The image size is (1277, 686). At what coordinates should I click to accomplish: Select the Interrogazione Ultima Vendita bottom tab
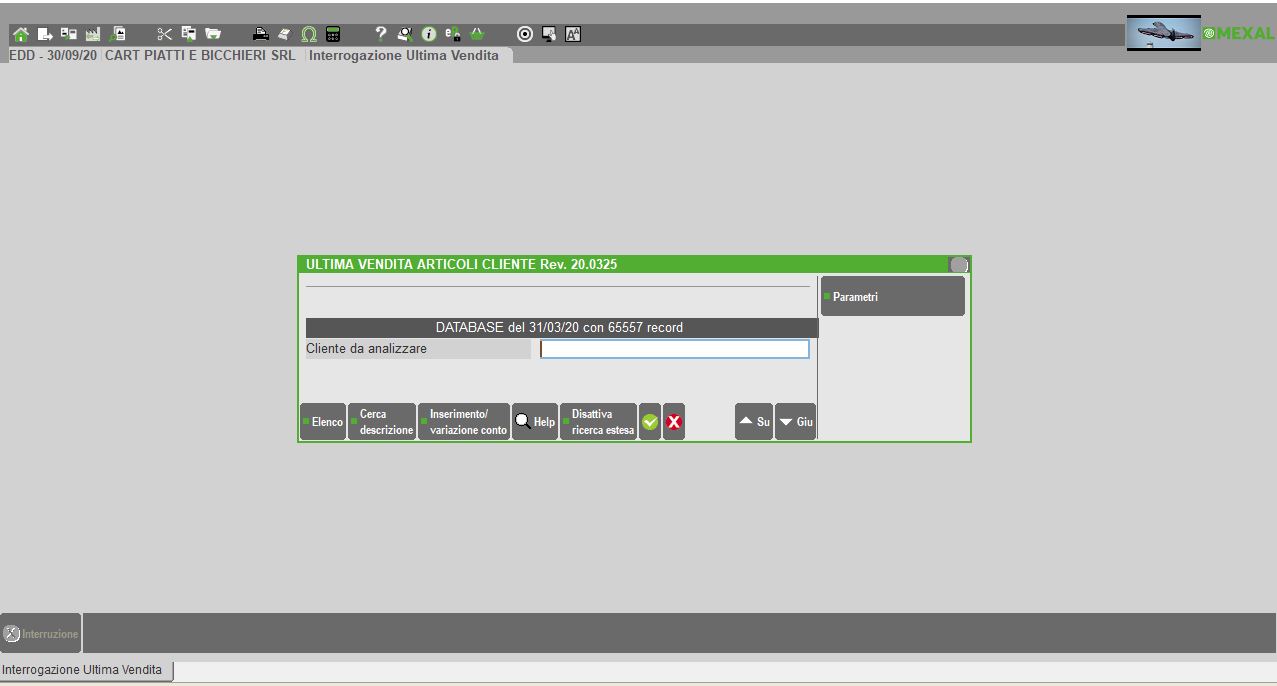[86, 670]
